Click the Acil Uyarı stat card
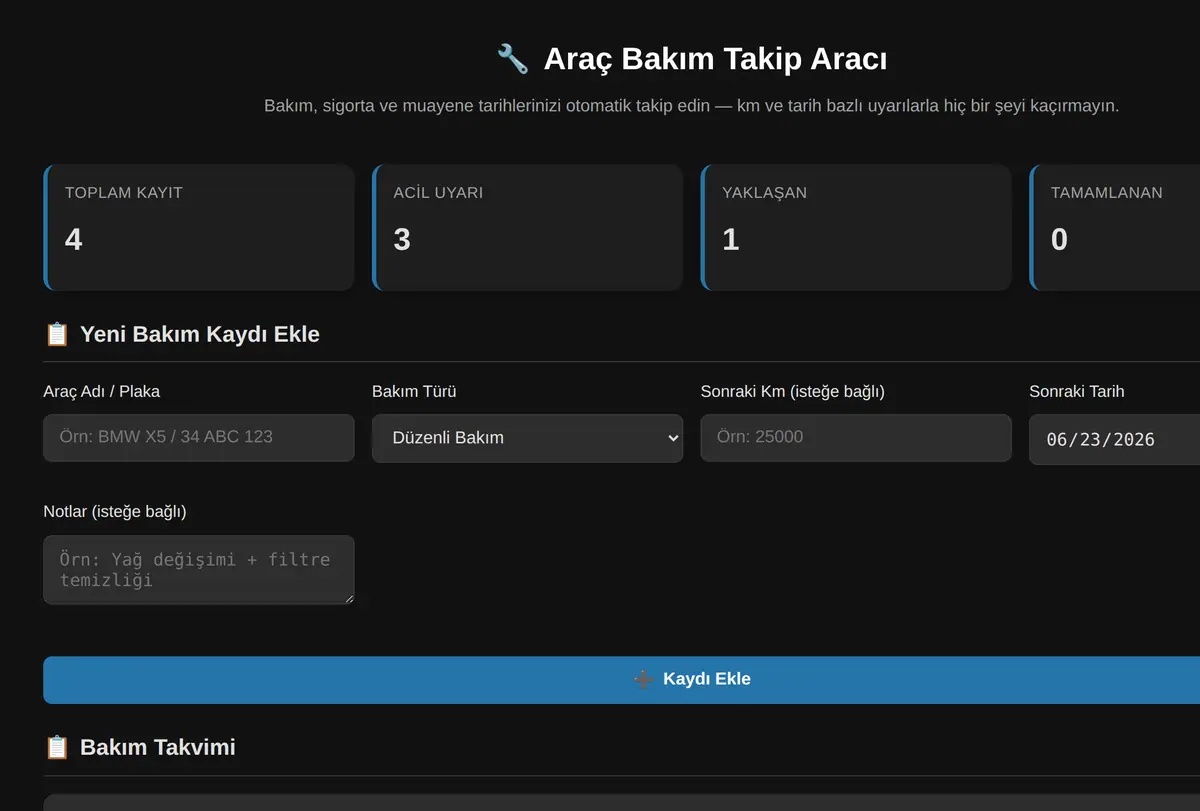The image size is (1200, 811). pos(527,228)
